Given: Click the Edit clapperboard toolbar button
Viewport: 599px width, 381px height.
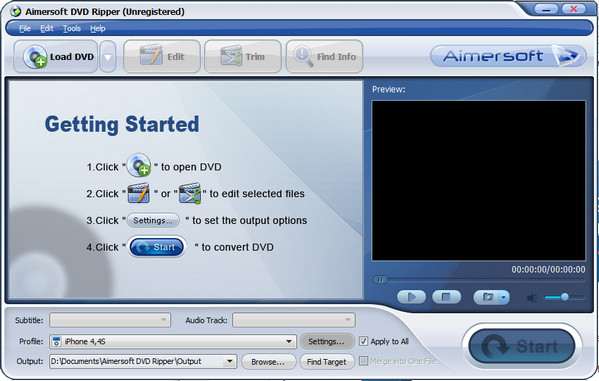Looking at the screenshot, I should coord(162,57).
